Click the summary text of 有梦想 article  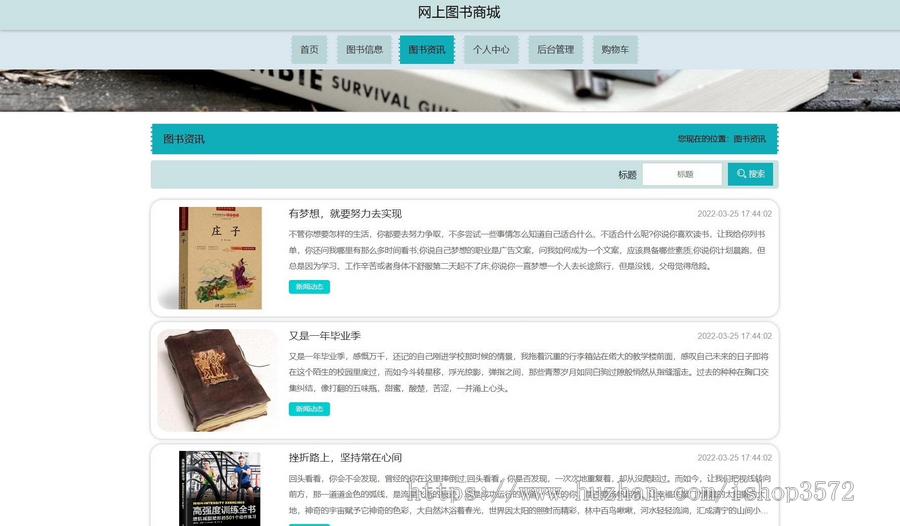[x=527, y=250]
